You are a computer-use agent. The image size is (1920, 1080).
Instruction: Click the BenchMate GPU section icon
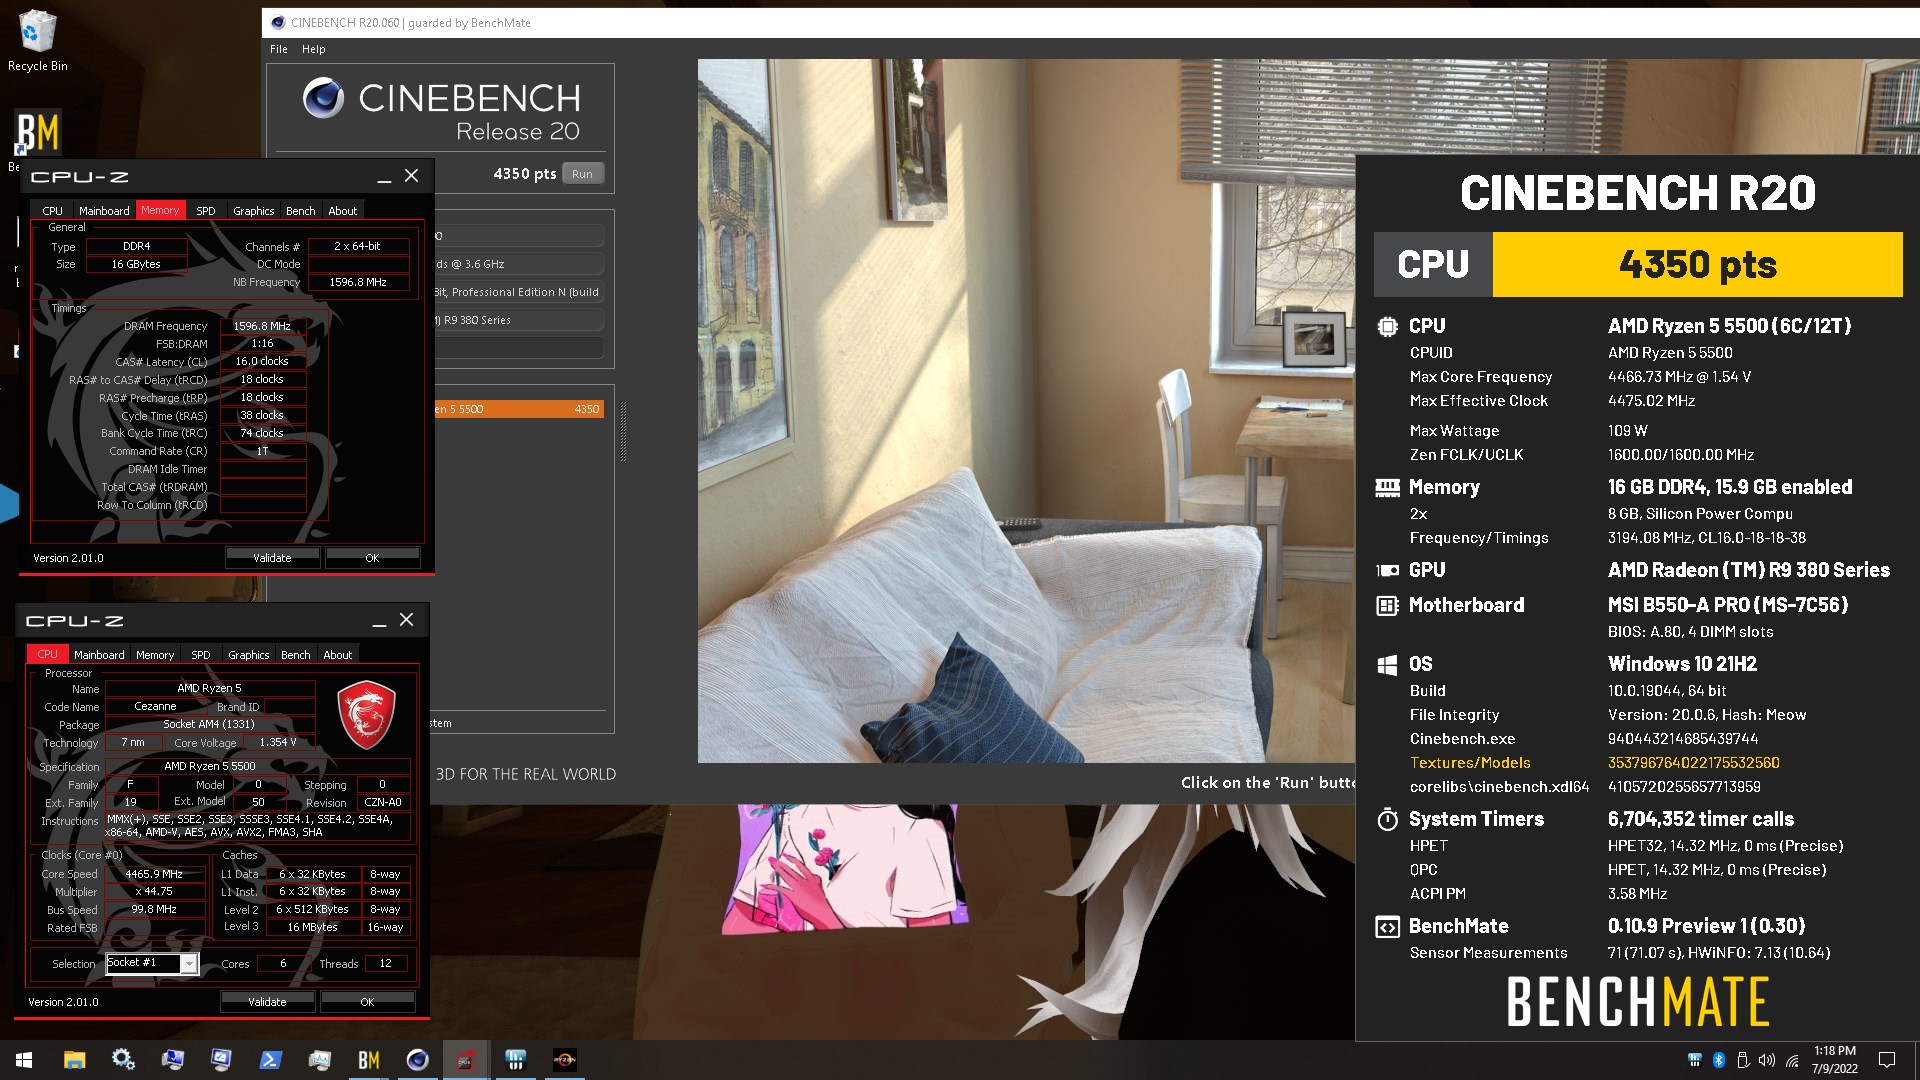point(1387,571)
